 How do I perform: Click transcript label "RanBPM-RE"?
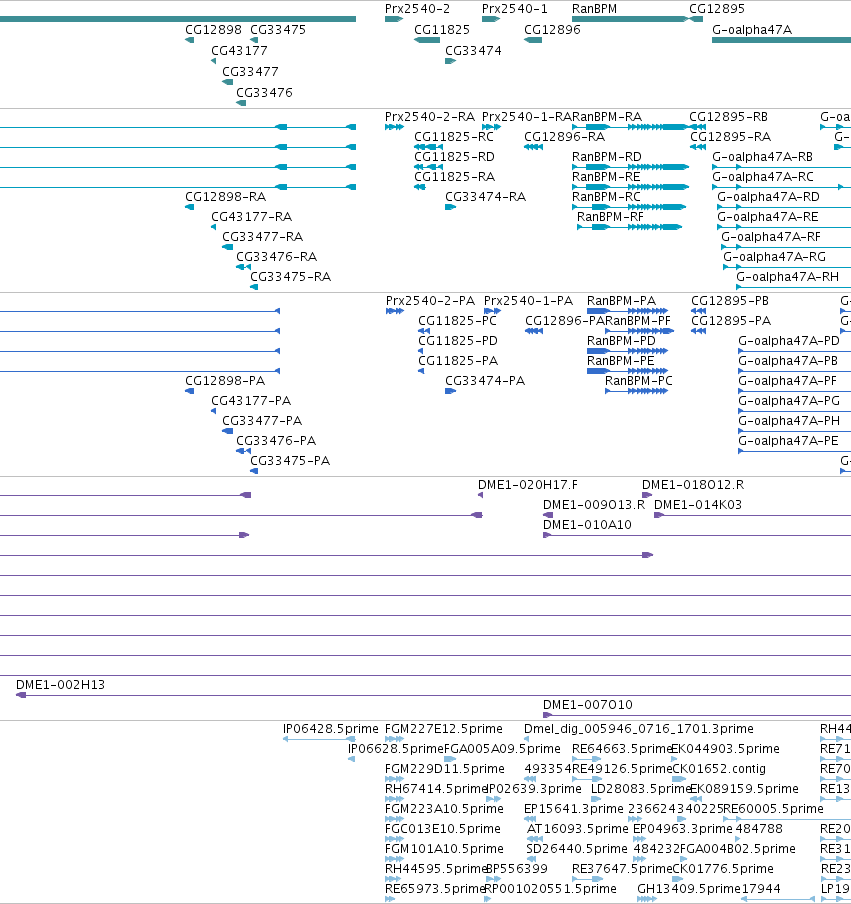[x=606, y=176]
